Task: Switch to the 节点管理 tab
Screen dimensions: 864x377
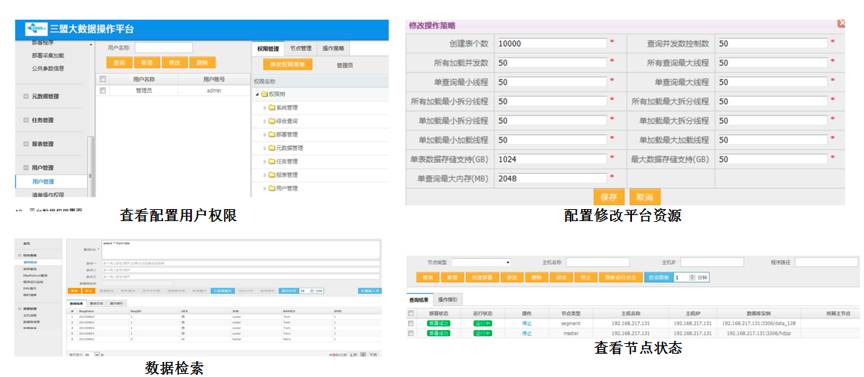Action: (301, 49)
